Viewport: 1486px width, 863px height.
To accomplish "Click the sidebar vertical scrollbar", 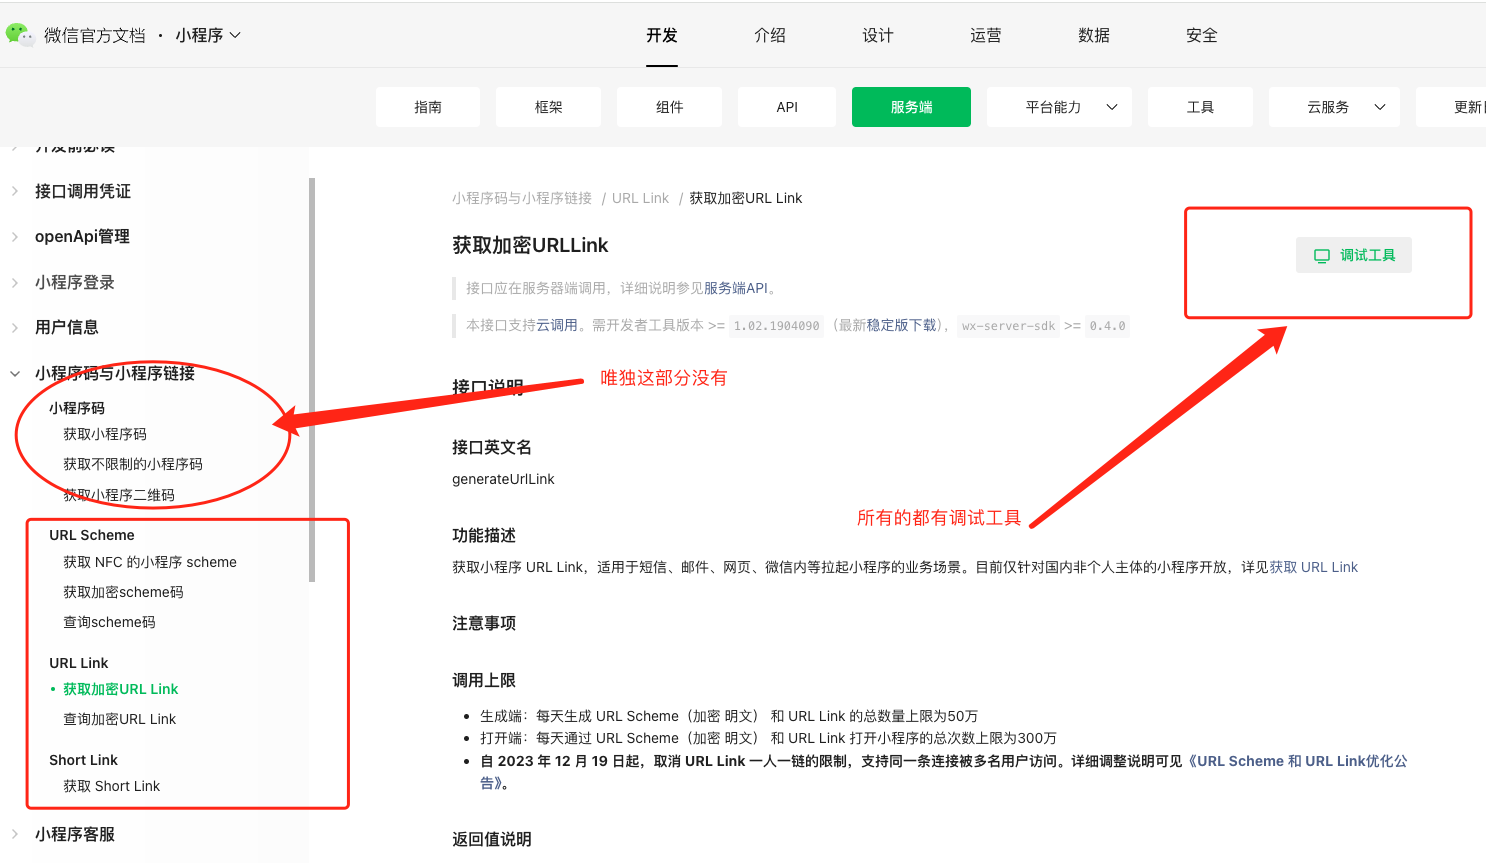I will pyautogui.click(x=312, y=380).
